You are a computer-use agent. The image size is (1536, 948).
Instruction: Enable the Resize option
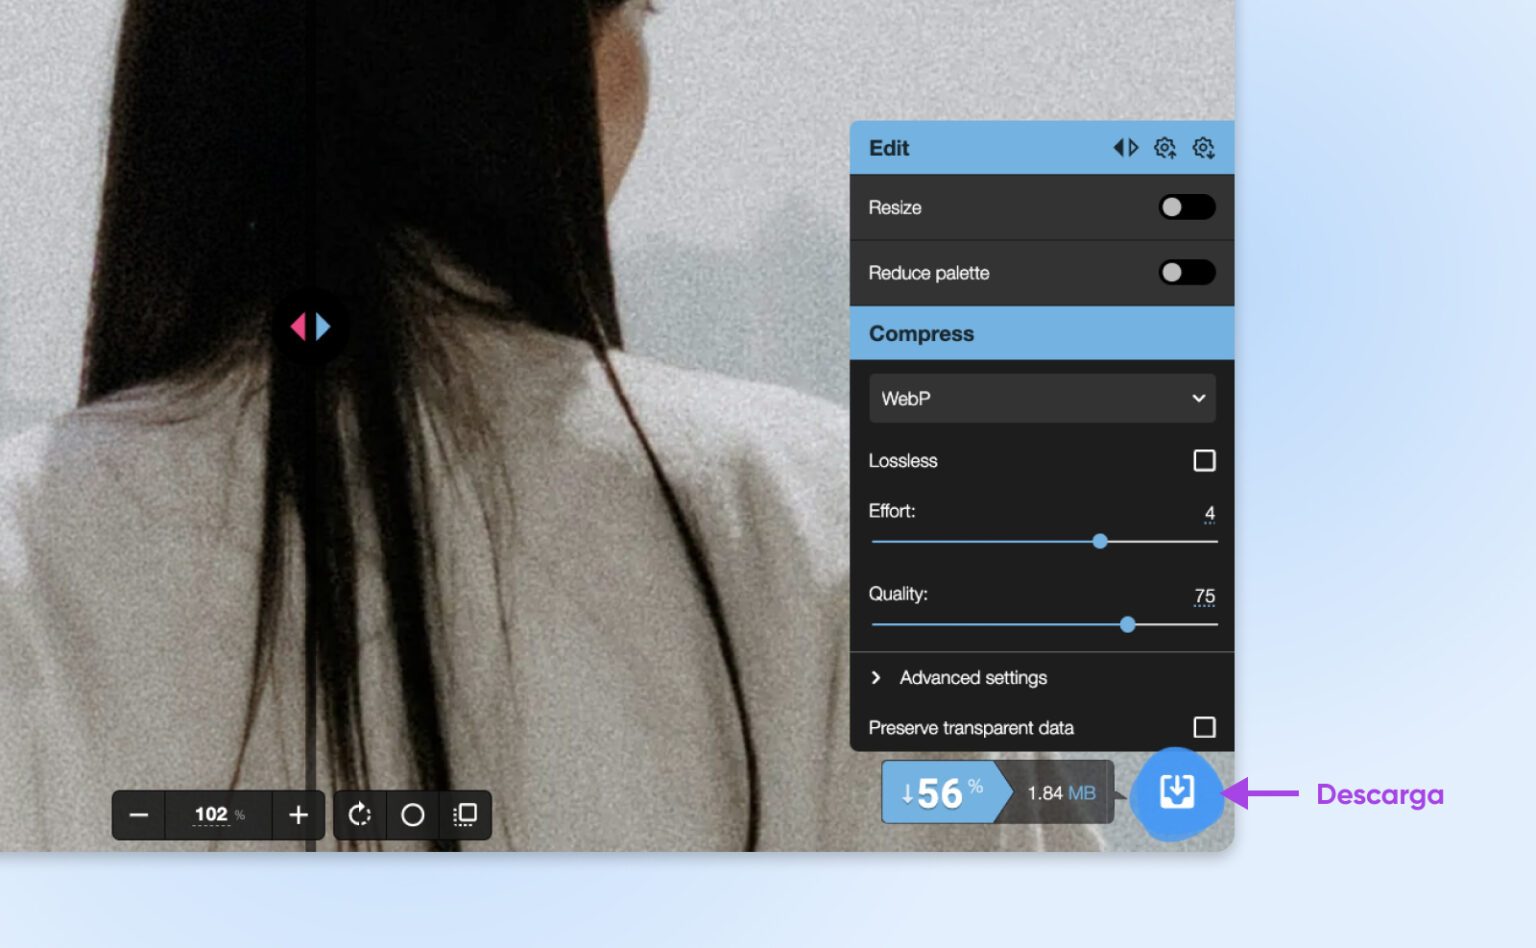click(1186, 207)
